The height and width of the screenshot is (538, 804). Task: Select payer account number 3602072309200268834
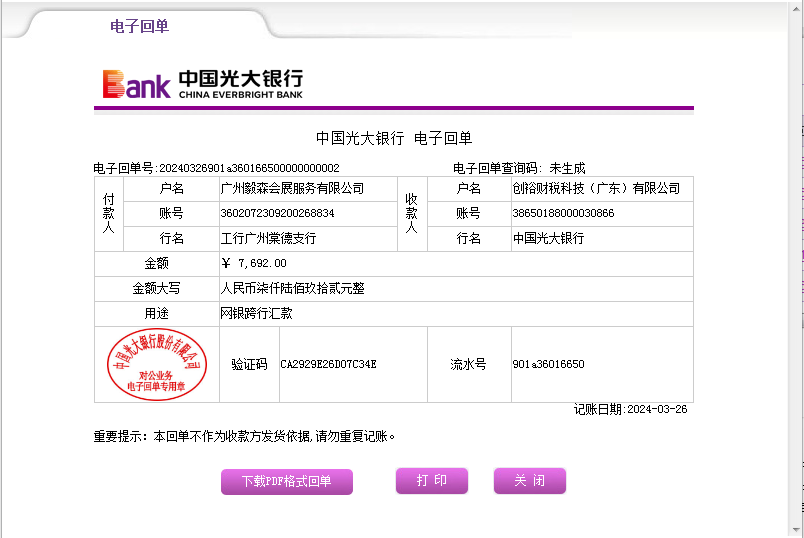click(x=277, y=213)
